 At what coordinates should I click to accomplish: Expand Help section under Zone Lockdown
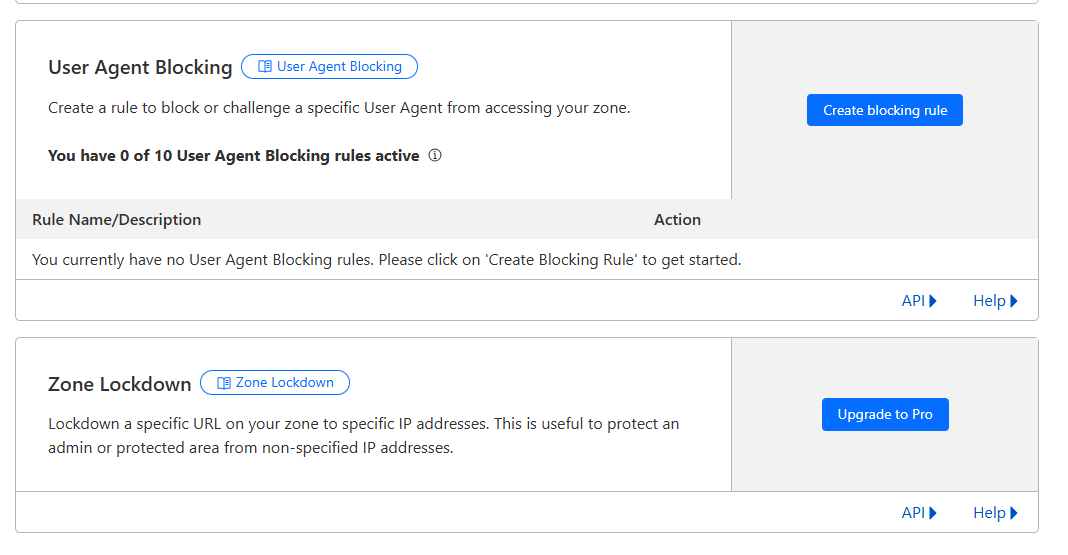click(995, 513)
